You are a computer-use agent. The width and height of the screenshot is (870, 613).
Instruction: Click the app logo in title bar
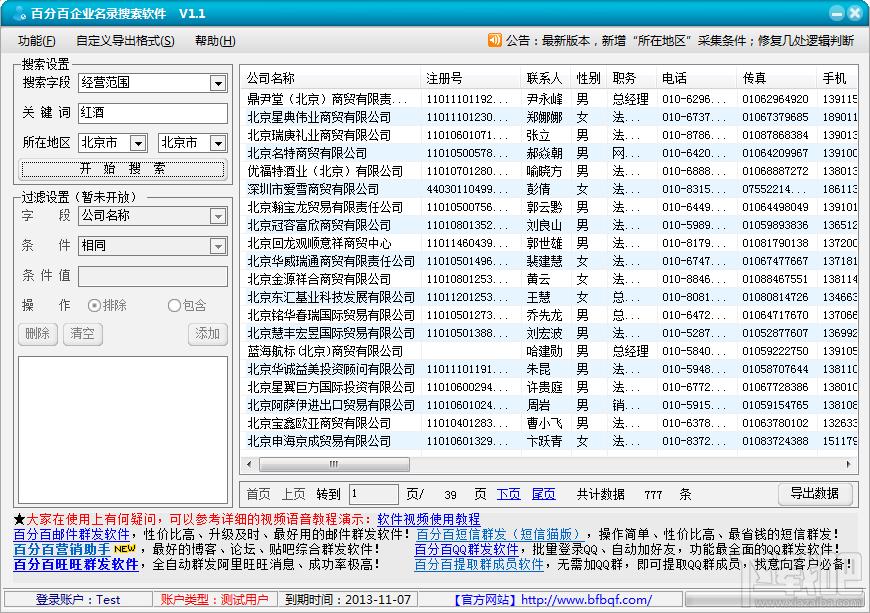tap(18, 14)
